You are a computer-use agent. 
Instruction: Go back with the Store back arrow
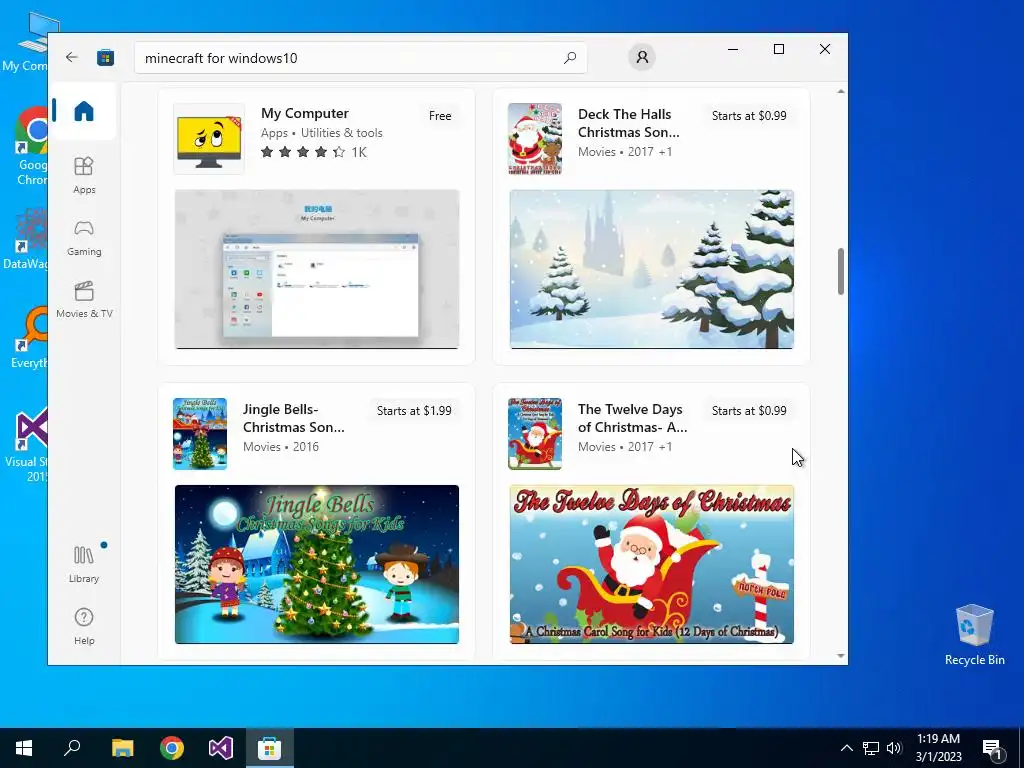72,57
